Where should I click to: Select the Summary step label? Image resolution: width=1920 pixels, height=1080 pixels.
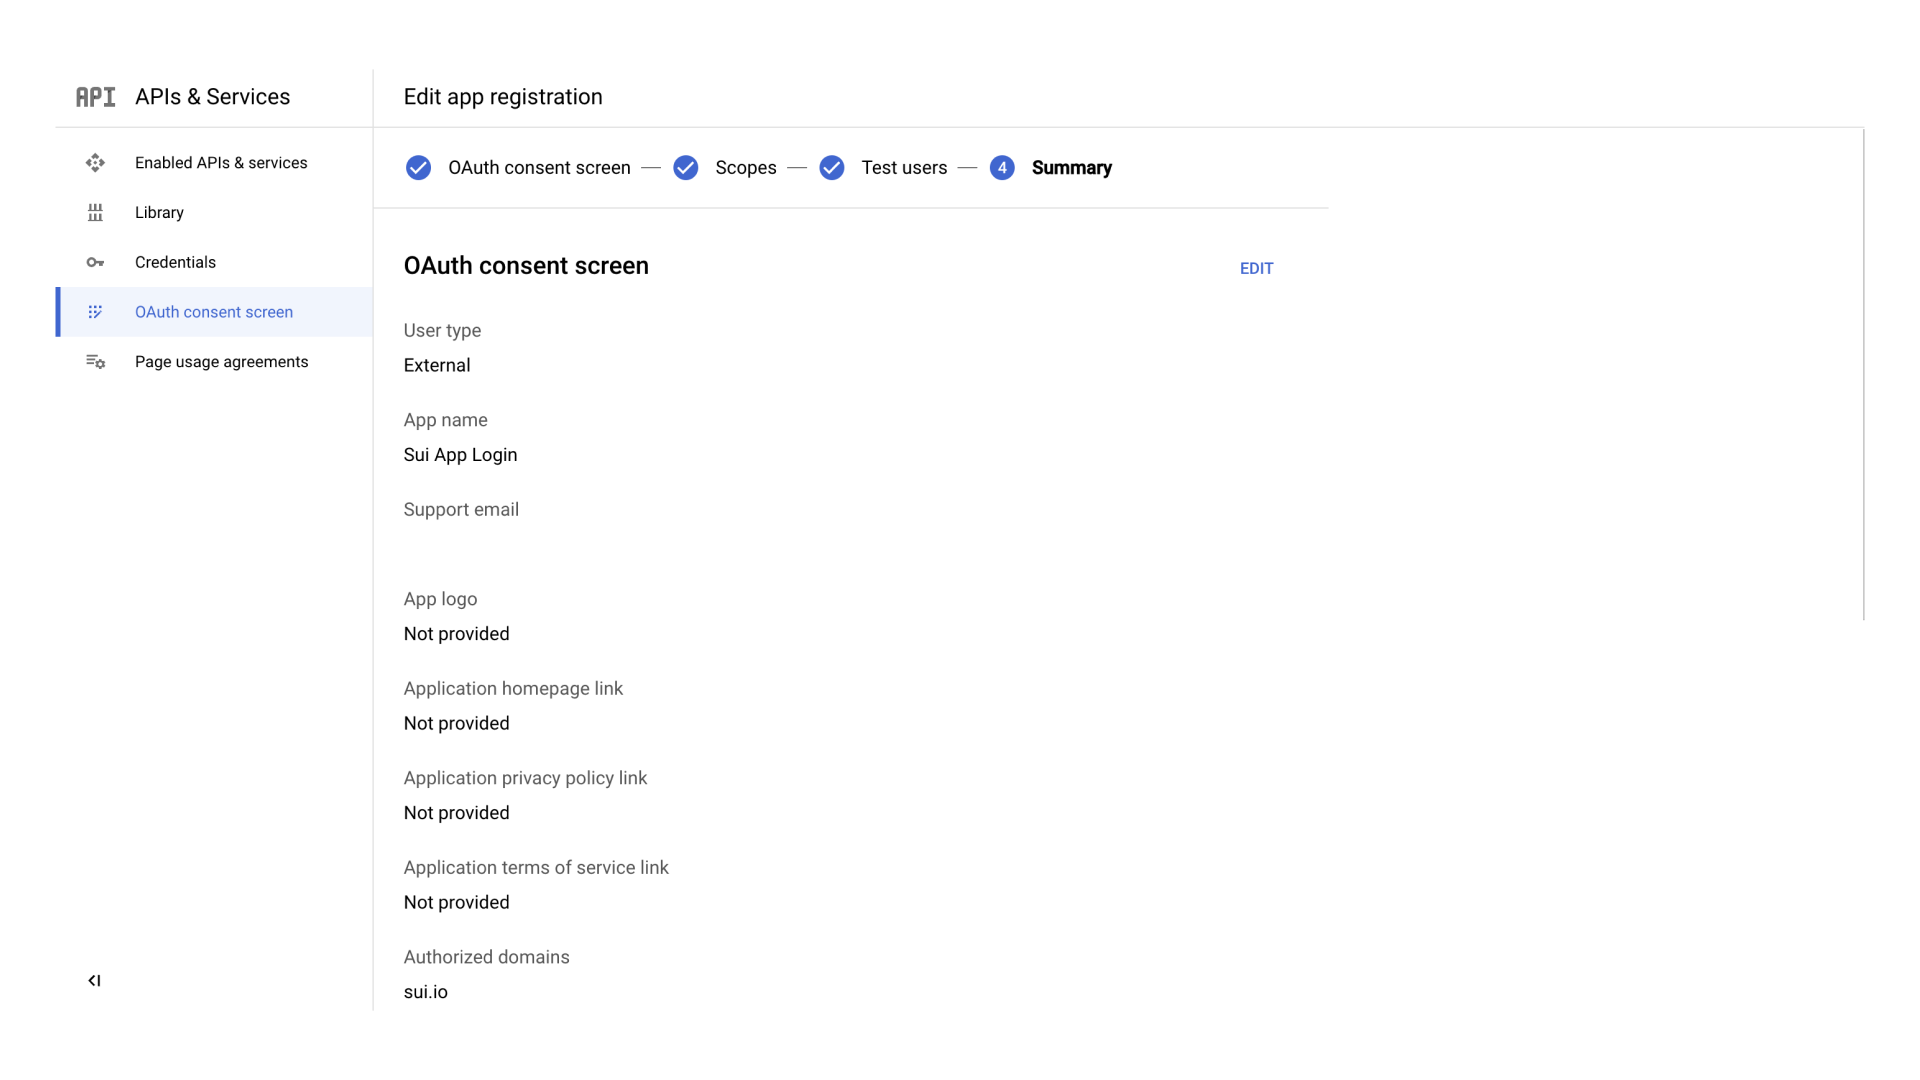click(x=1071, y=168)
